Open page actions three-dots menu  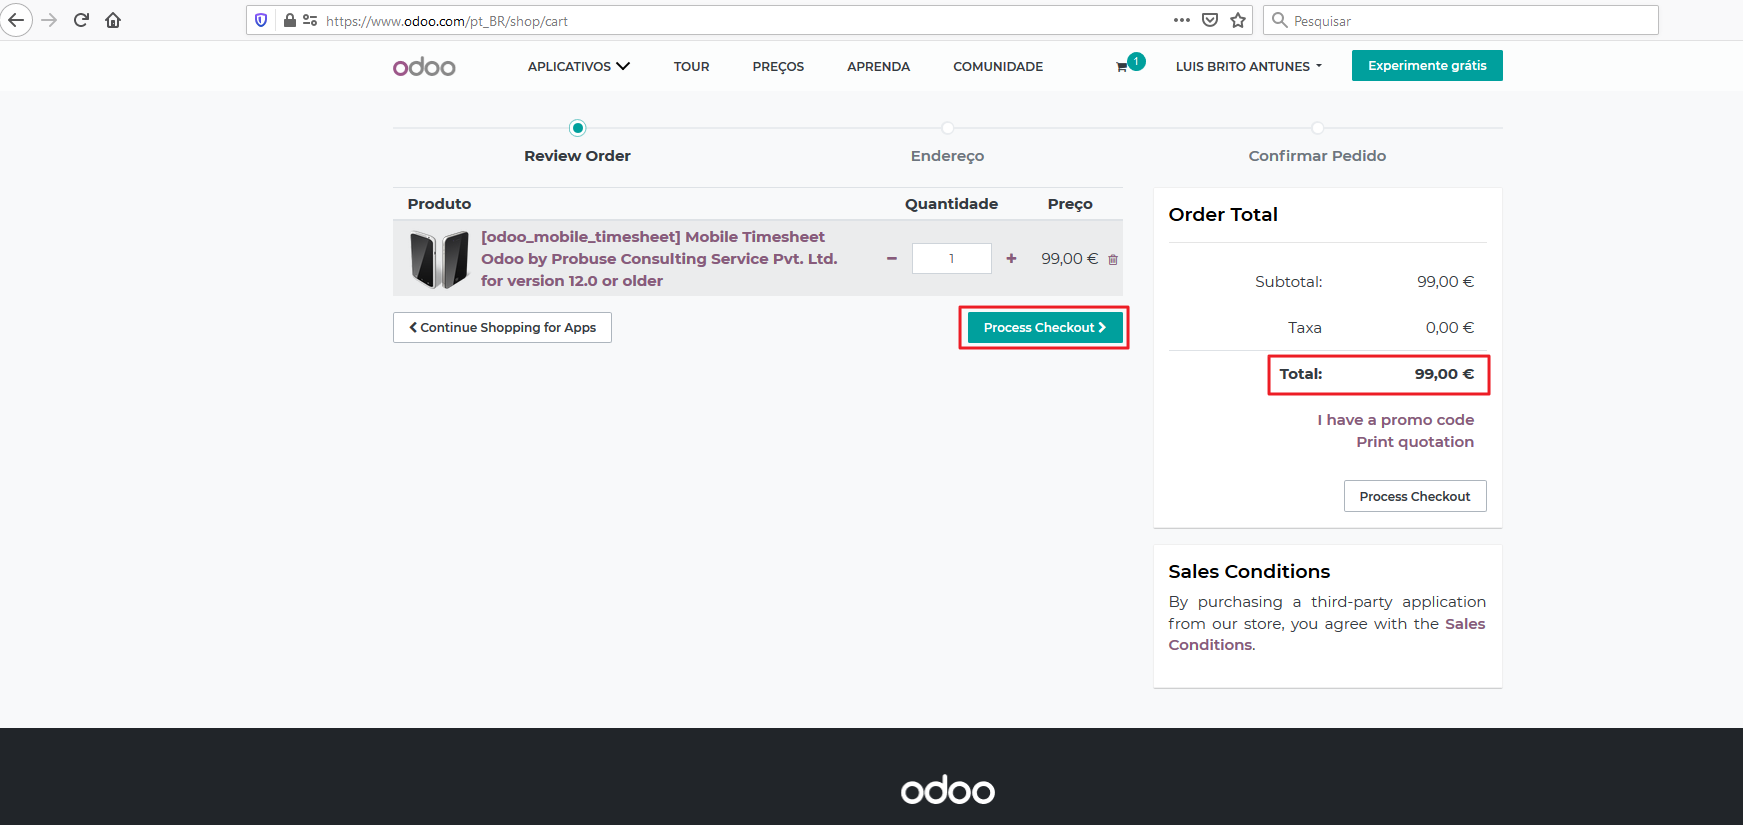pos(1181,20)
